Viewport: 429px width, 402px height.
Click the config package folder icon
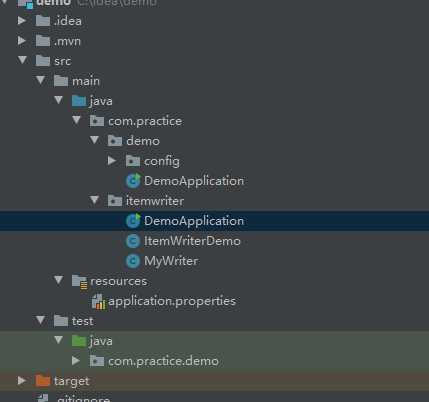133,161
